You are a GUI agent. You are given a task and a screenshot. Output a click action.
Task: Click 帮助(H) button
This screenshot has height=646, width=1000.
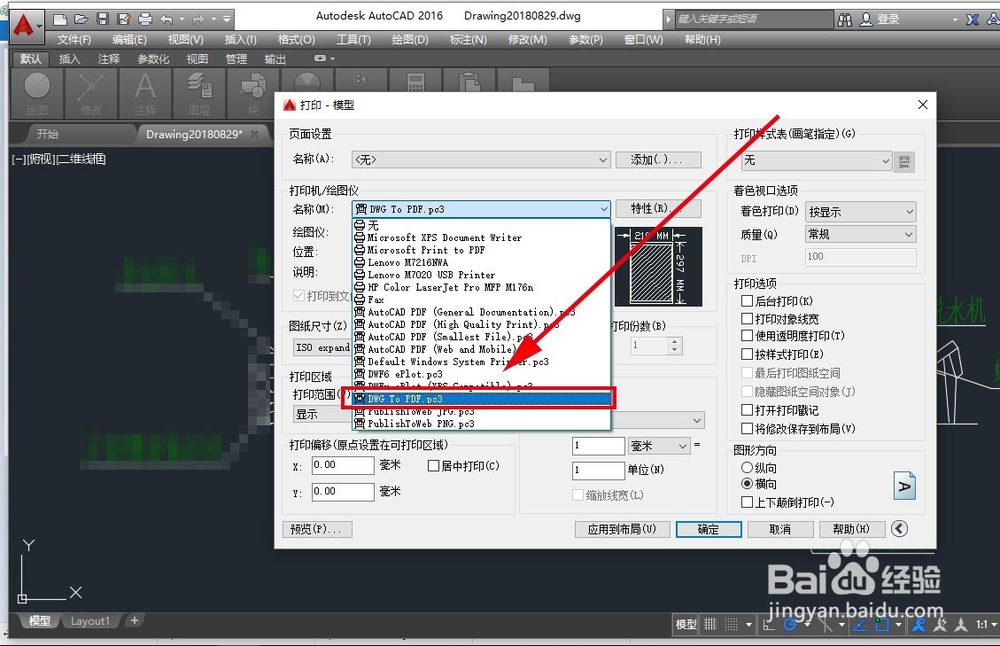pos(852,529)
